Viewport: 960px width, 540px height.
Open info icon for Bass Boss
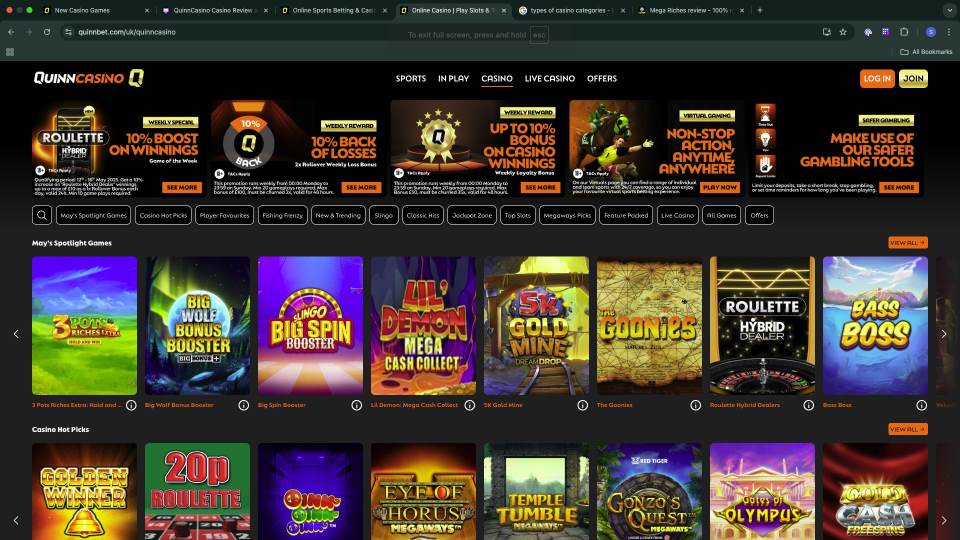tap(921, 405)
